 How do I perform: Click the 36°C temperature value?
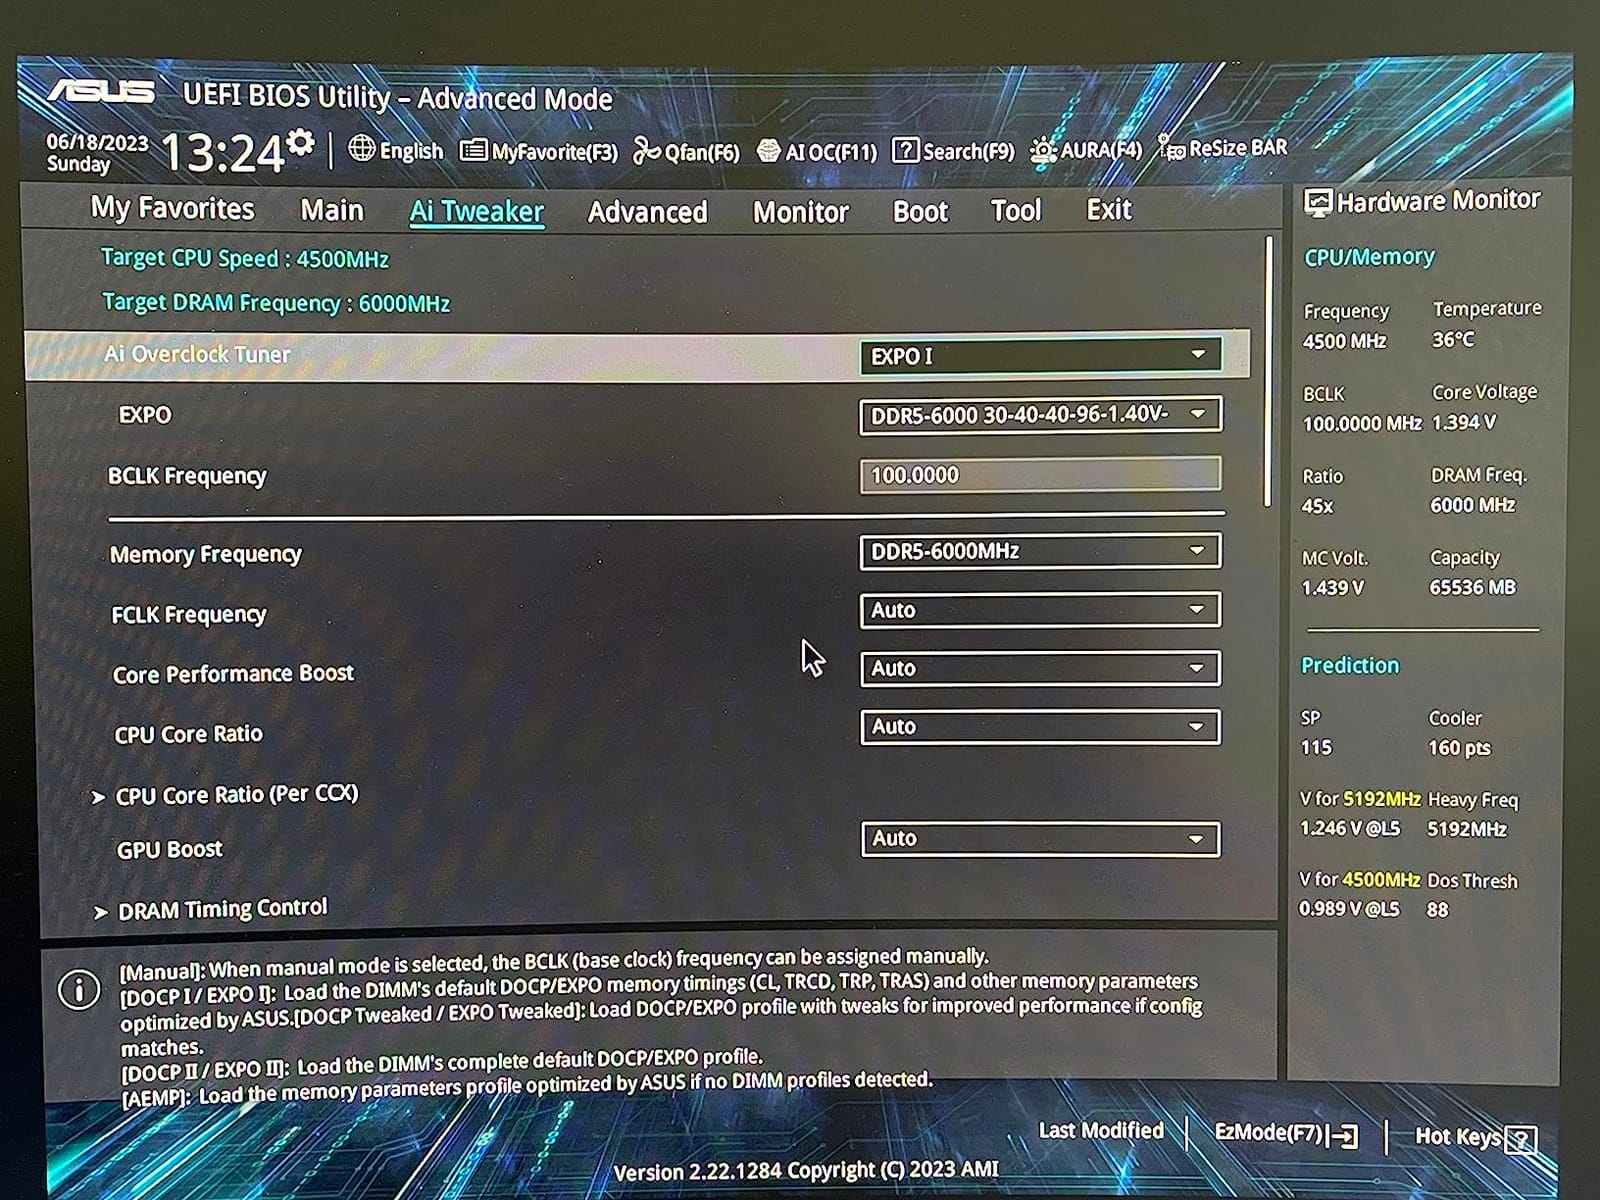(x=1453, y=339)
